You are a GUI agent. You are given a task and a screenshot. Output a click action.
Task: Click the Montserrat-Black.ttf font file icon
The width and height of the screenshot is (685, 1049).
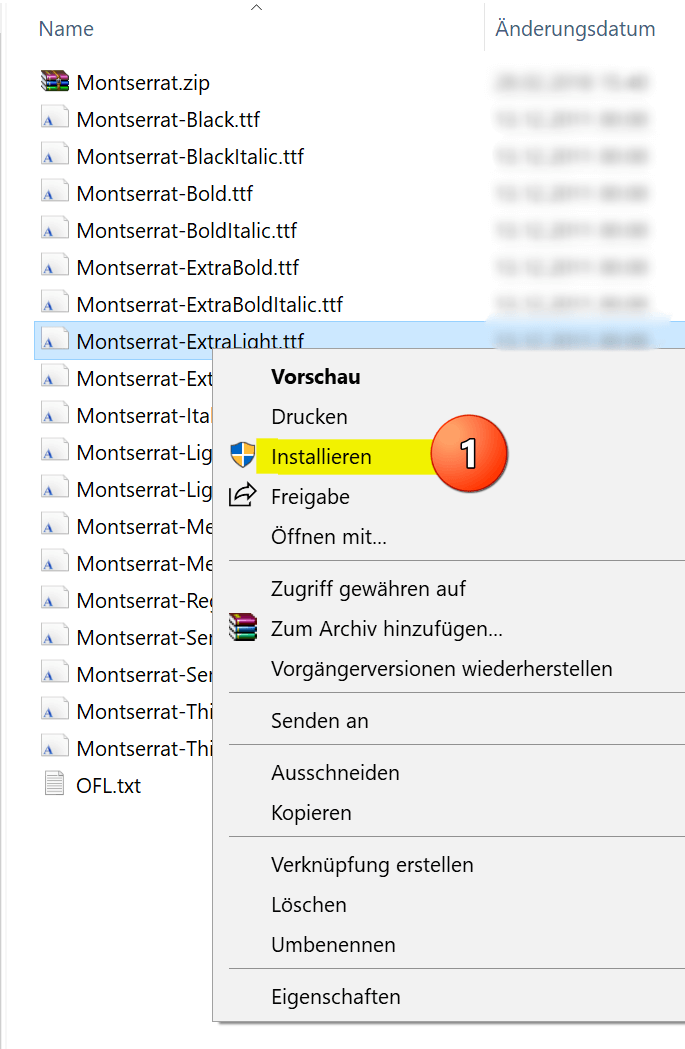point(54,119)
